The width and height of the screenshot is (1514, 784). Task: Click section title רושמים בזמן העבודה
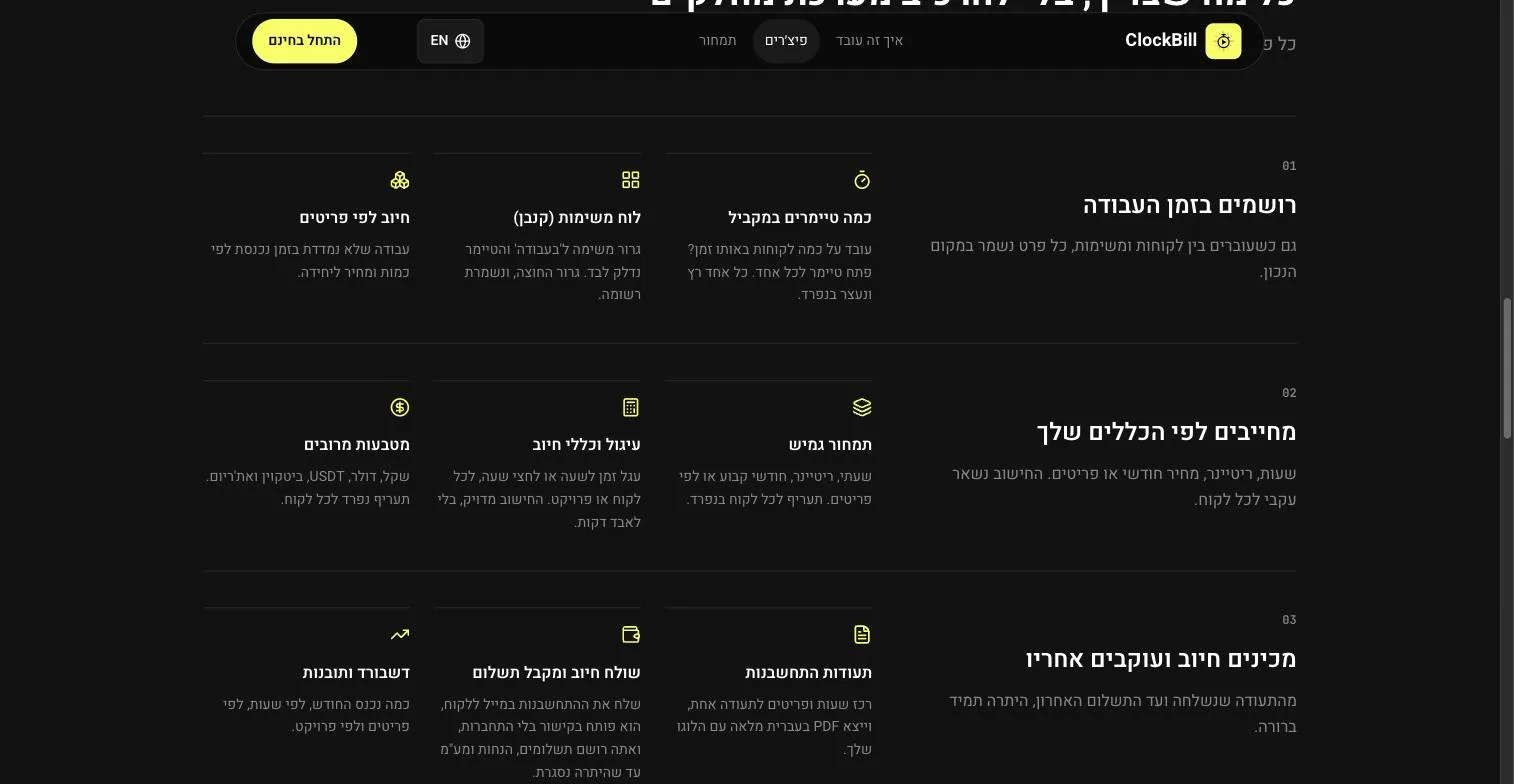pos(1190,205)
